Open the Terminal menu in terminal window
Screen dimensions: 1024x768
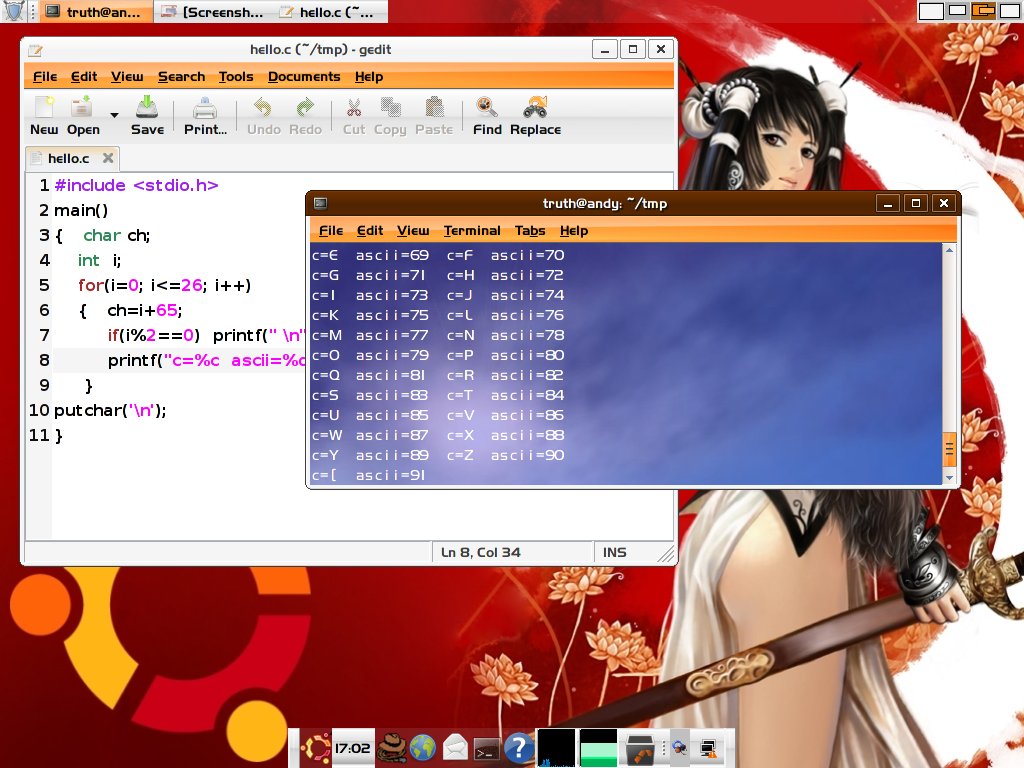(x=472, y=231)
